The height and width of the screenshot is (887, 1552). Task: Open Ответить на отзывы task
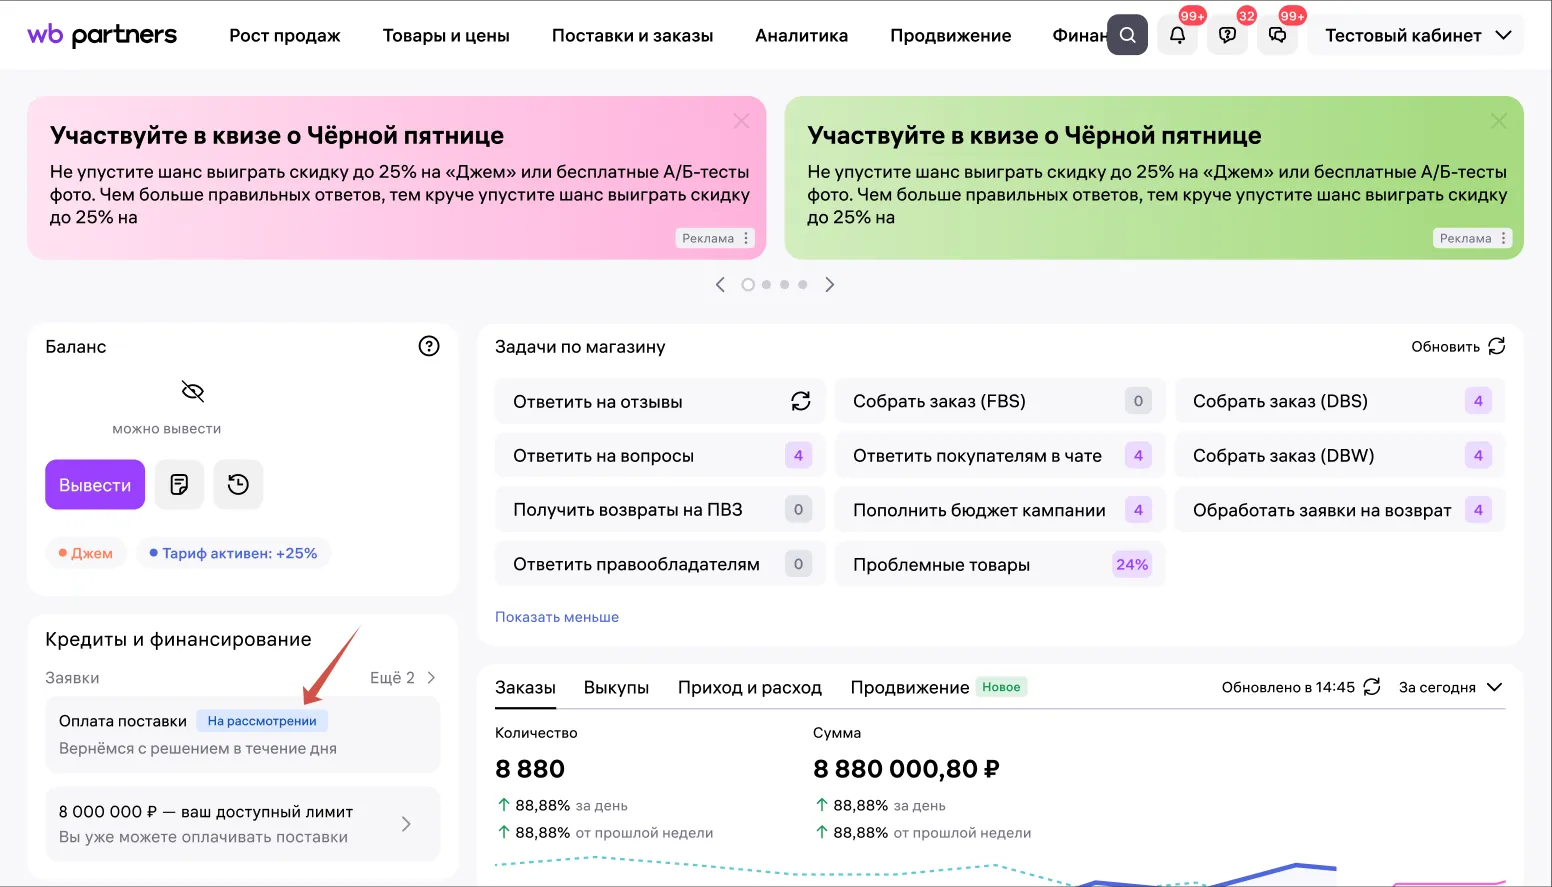click(660, 401)
